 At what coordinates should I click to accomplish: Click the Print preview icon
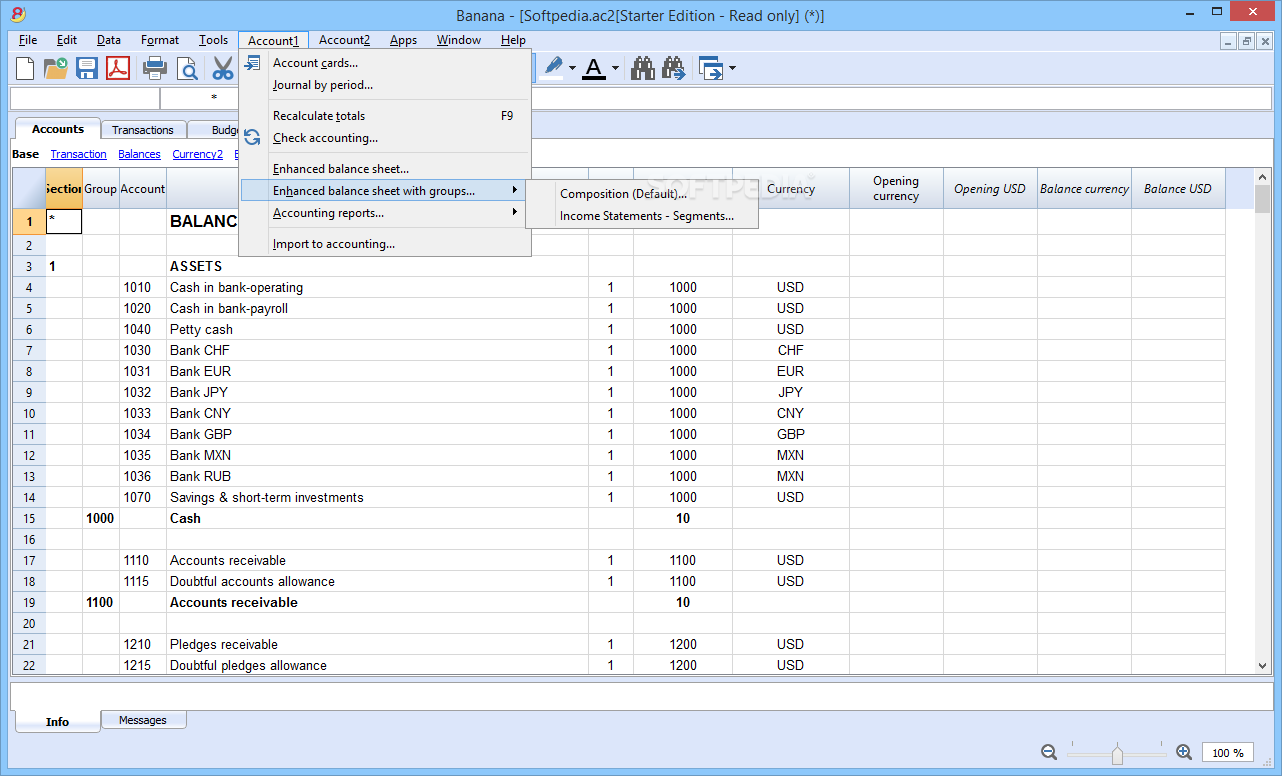[x=187, y=68]
